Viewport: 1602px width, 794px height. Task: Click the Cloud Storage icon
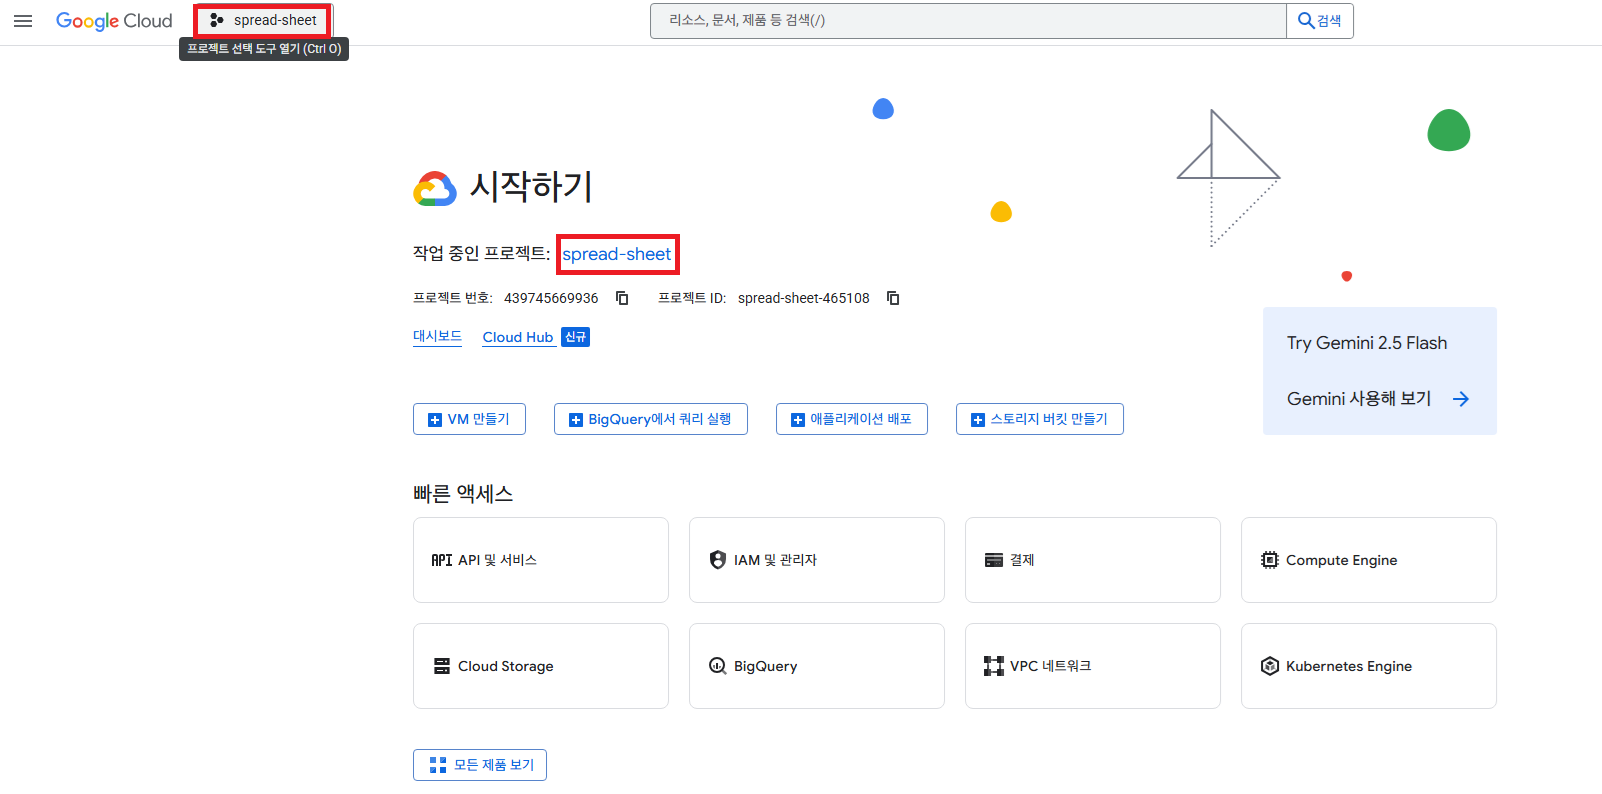(x=441, y=666)
